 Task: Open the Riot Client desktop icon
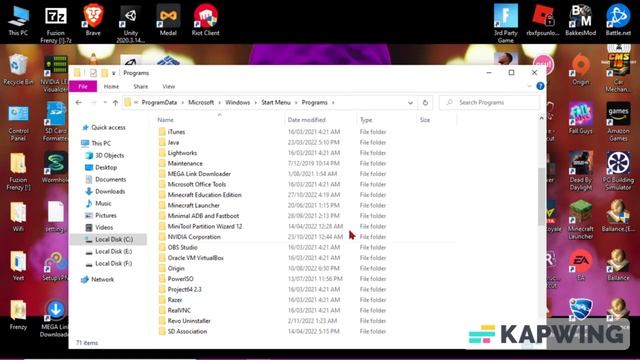click(x=205, y=20)
